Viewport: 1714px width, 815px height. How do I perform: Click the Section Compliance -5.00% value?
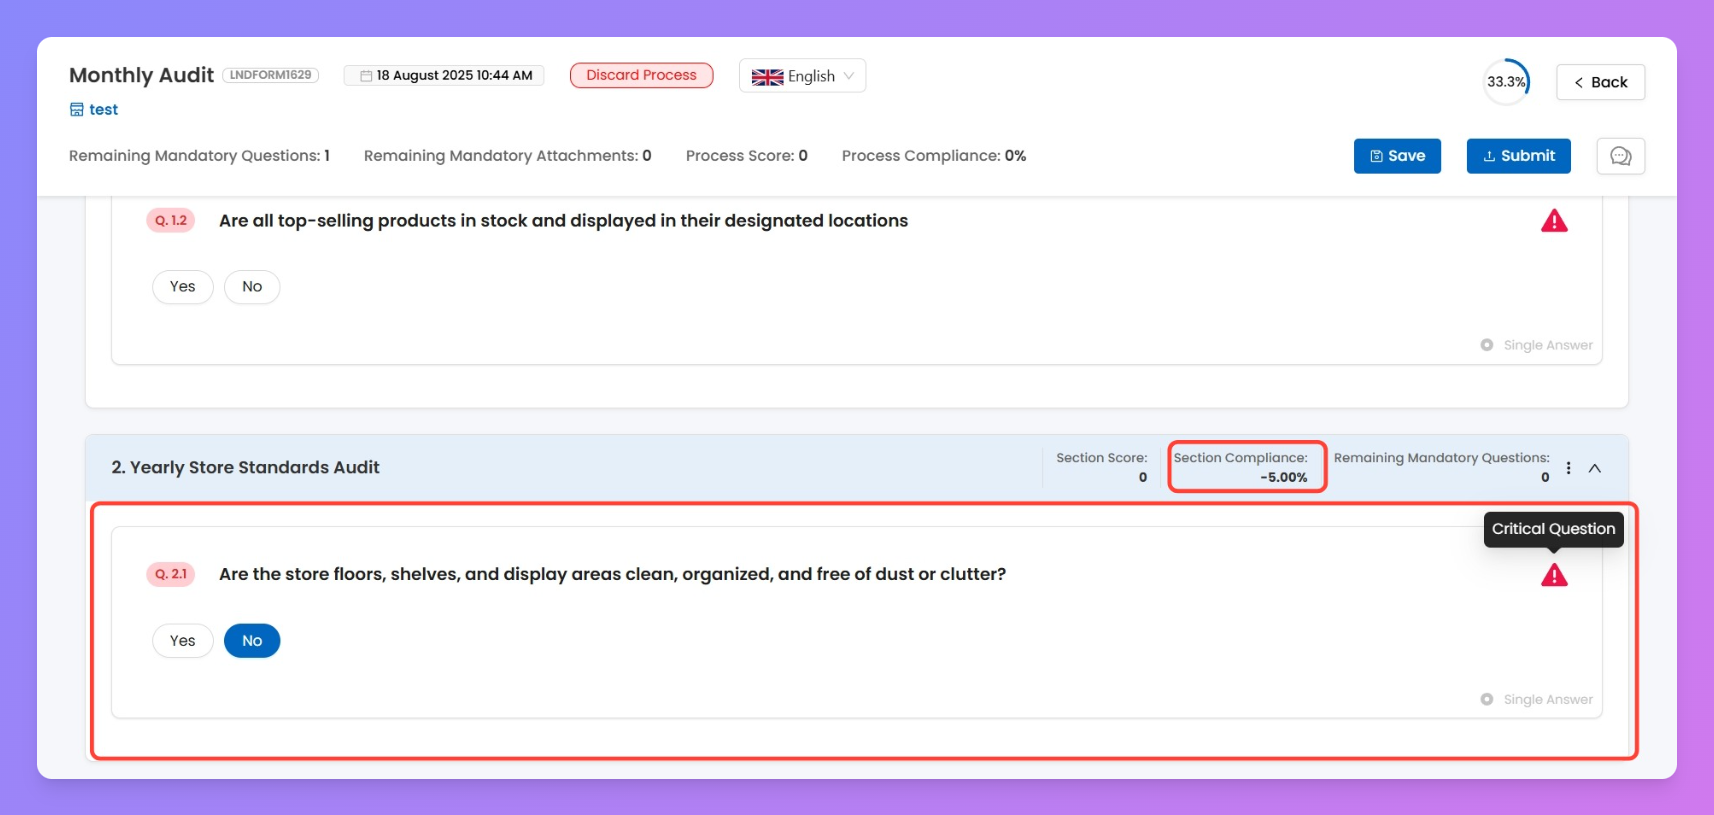1283,477
